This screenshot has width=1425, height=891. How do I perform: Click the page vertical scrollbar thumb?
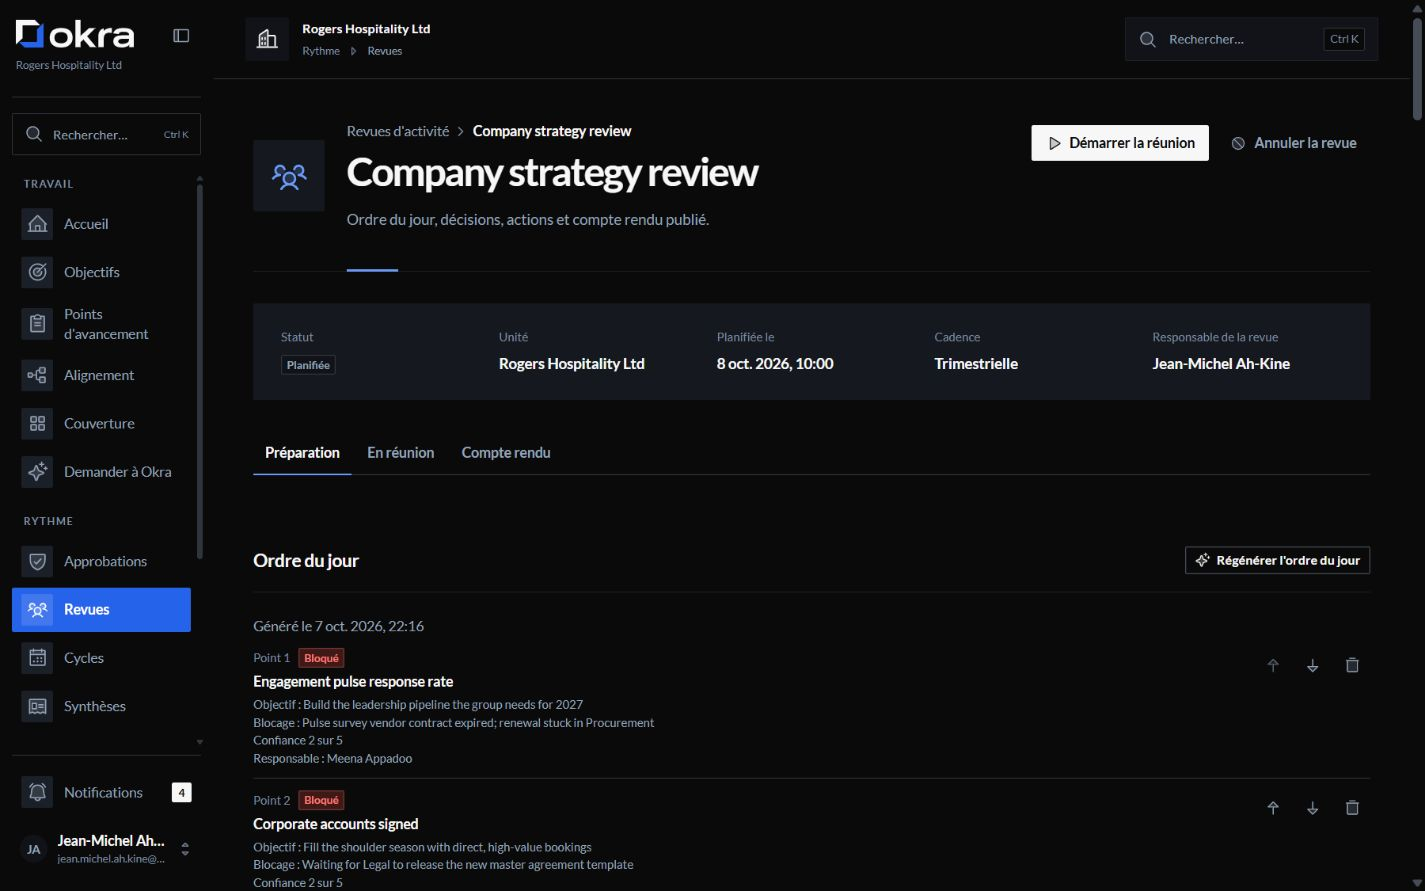click(x=1417, y=68)
